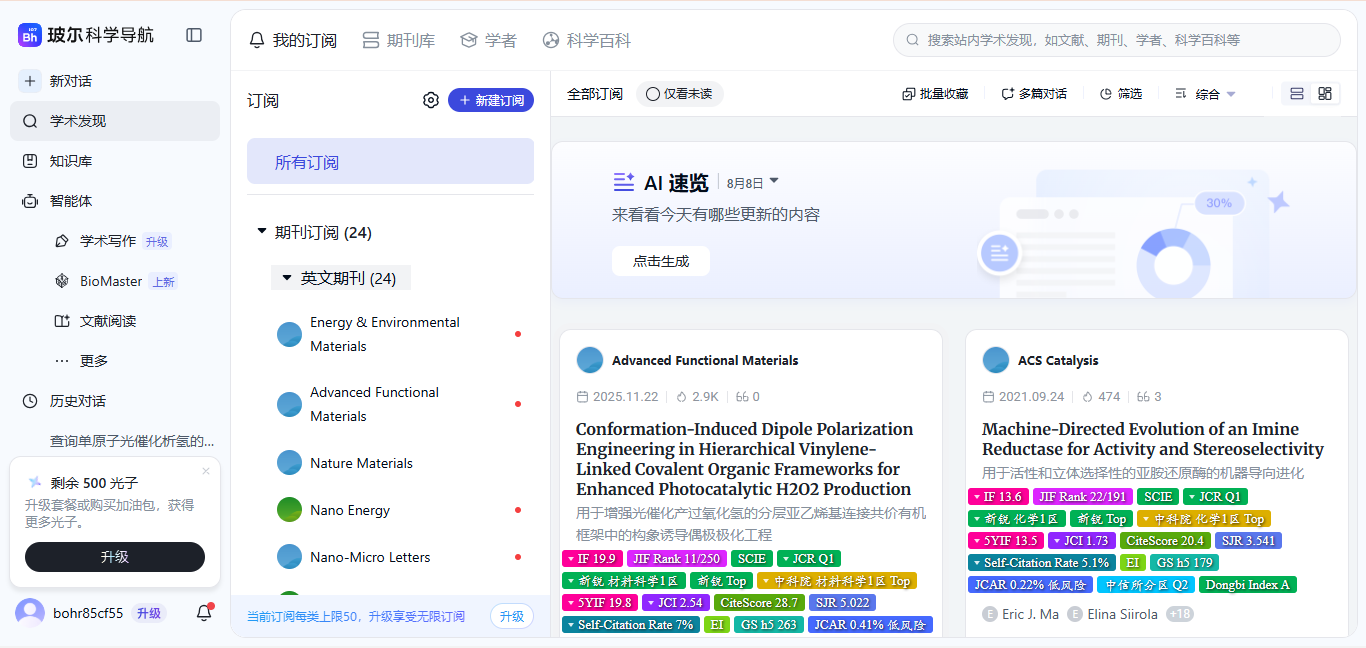Open 学术发现 in the sidebar

tap(115, 121)
